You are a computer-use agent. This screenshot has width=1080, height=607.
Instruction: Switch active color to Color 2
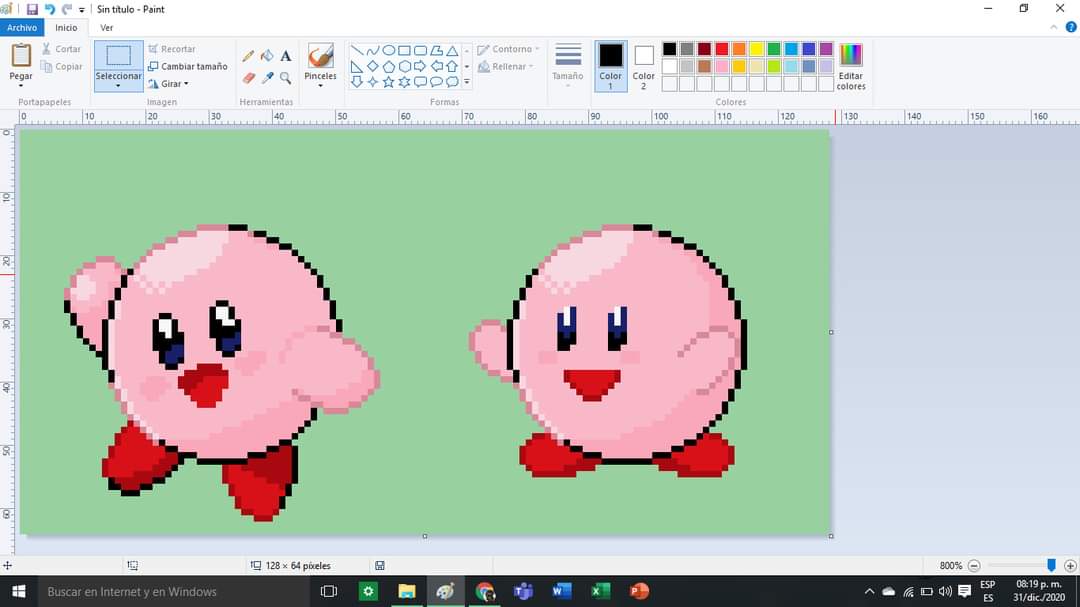tap(644, 65)
